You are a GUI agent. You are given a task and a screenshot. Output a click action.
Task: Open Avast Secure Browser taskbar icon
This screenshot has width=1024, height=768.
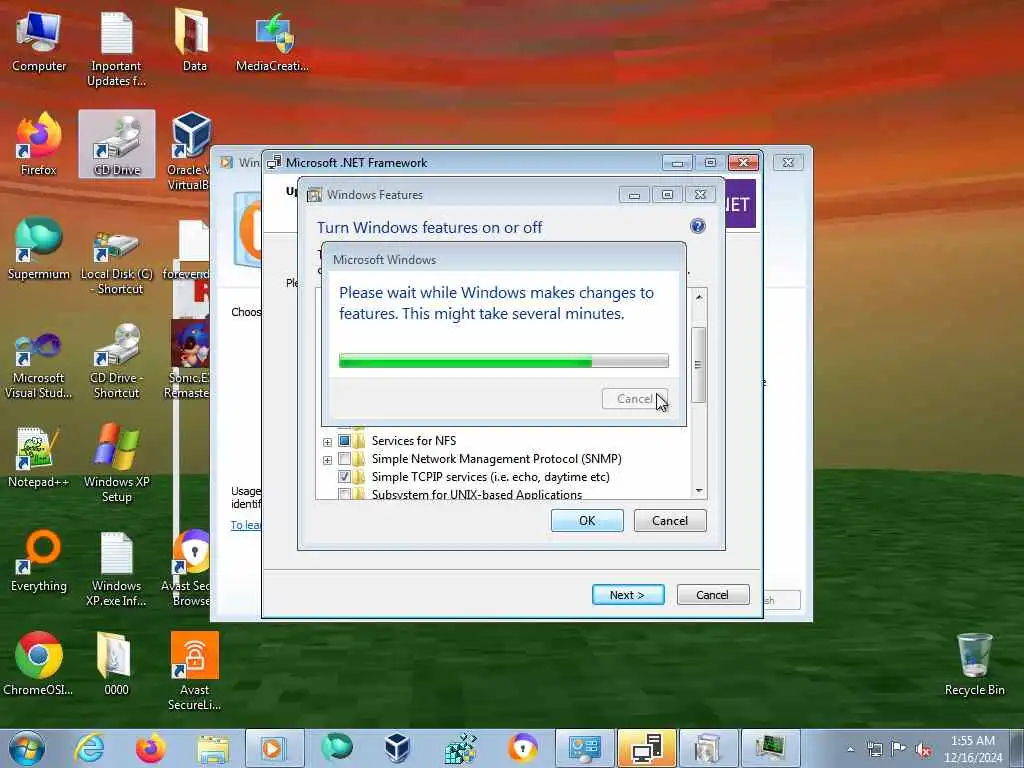pyautogui.click(x=522, y=748)
